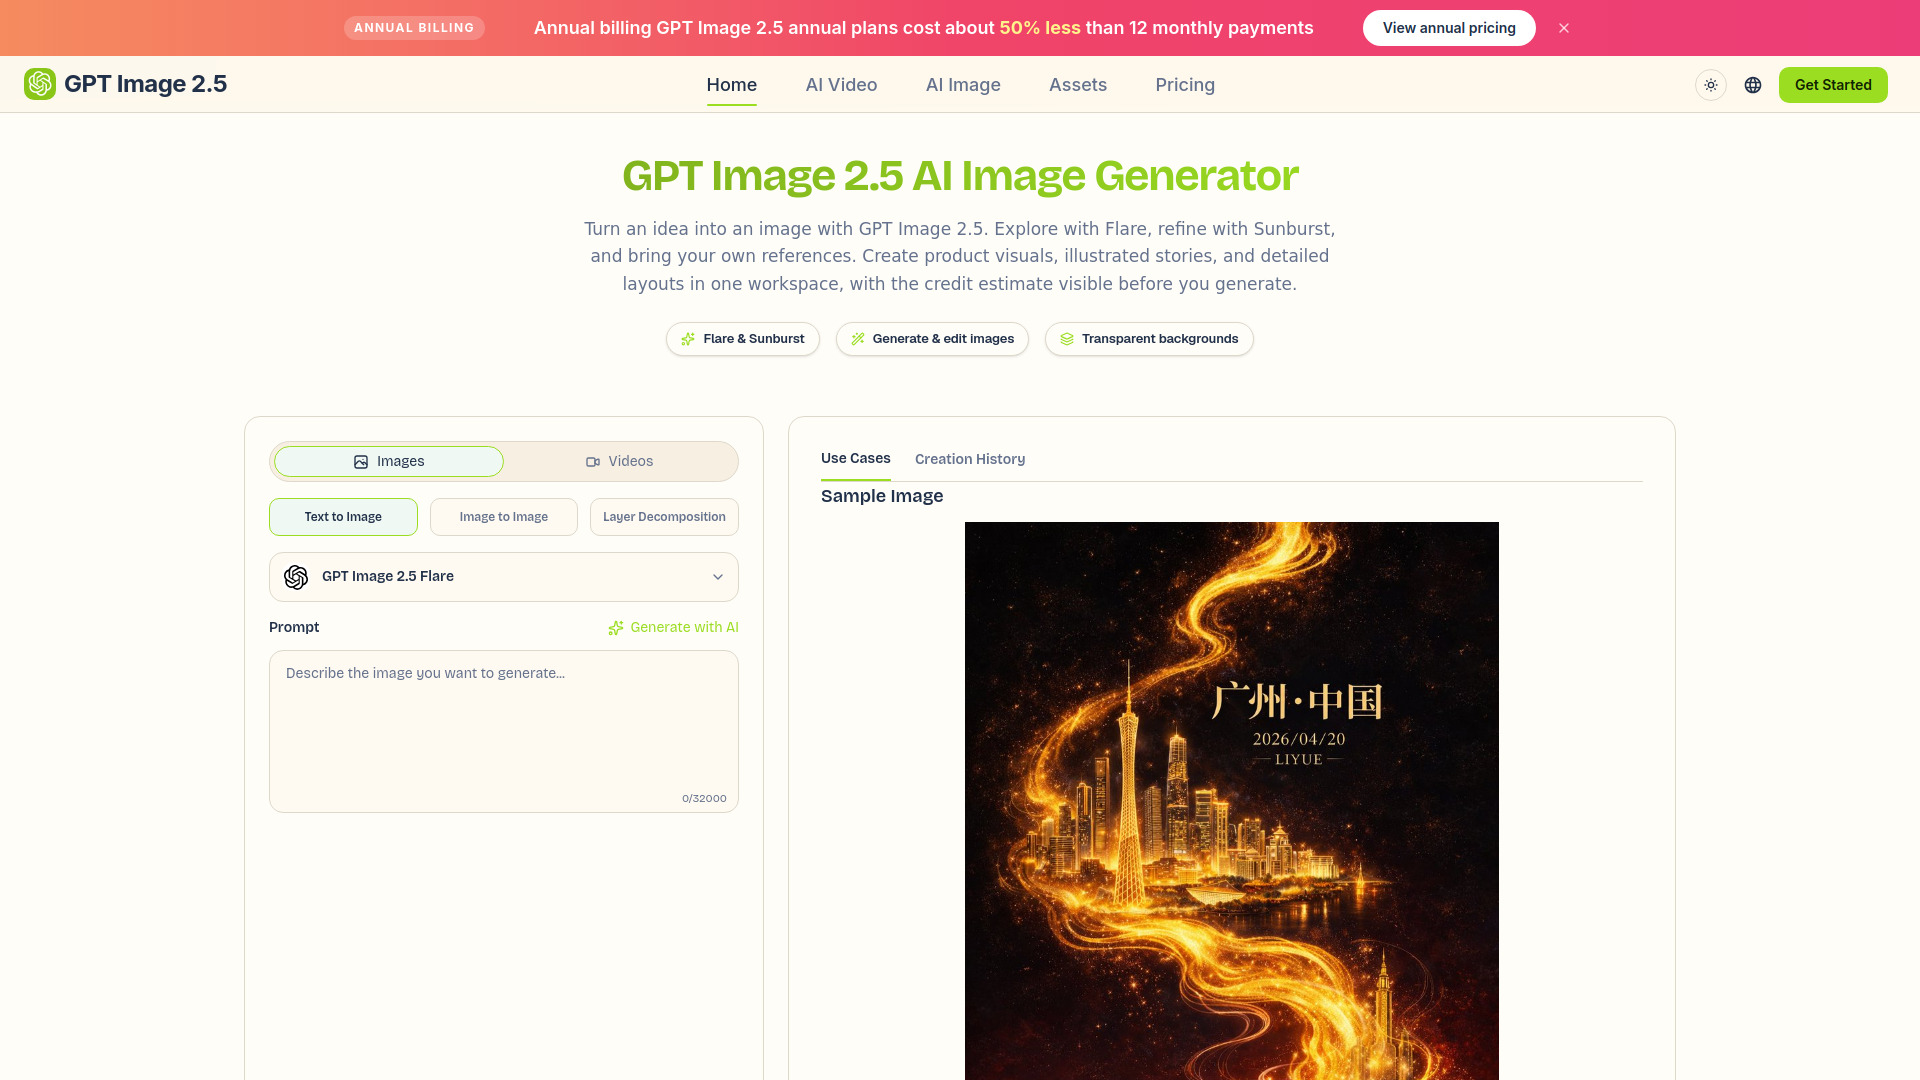The width and height of the screenshot is (1920, 1080).
Task: Click the sparkle icon on Flare & Sunburst
Action: click(688, 339)
